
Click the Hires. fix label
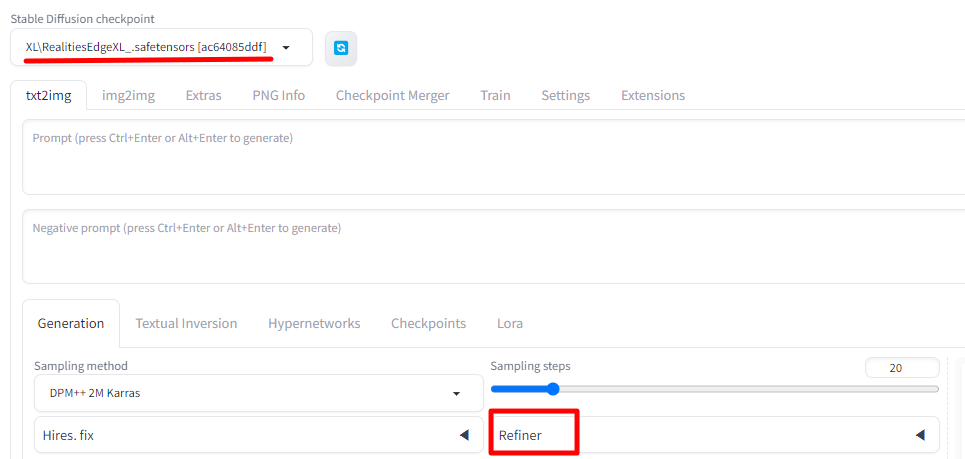coord(68,435)
